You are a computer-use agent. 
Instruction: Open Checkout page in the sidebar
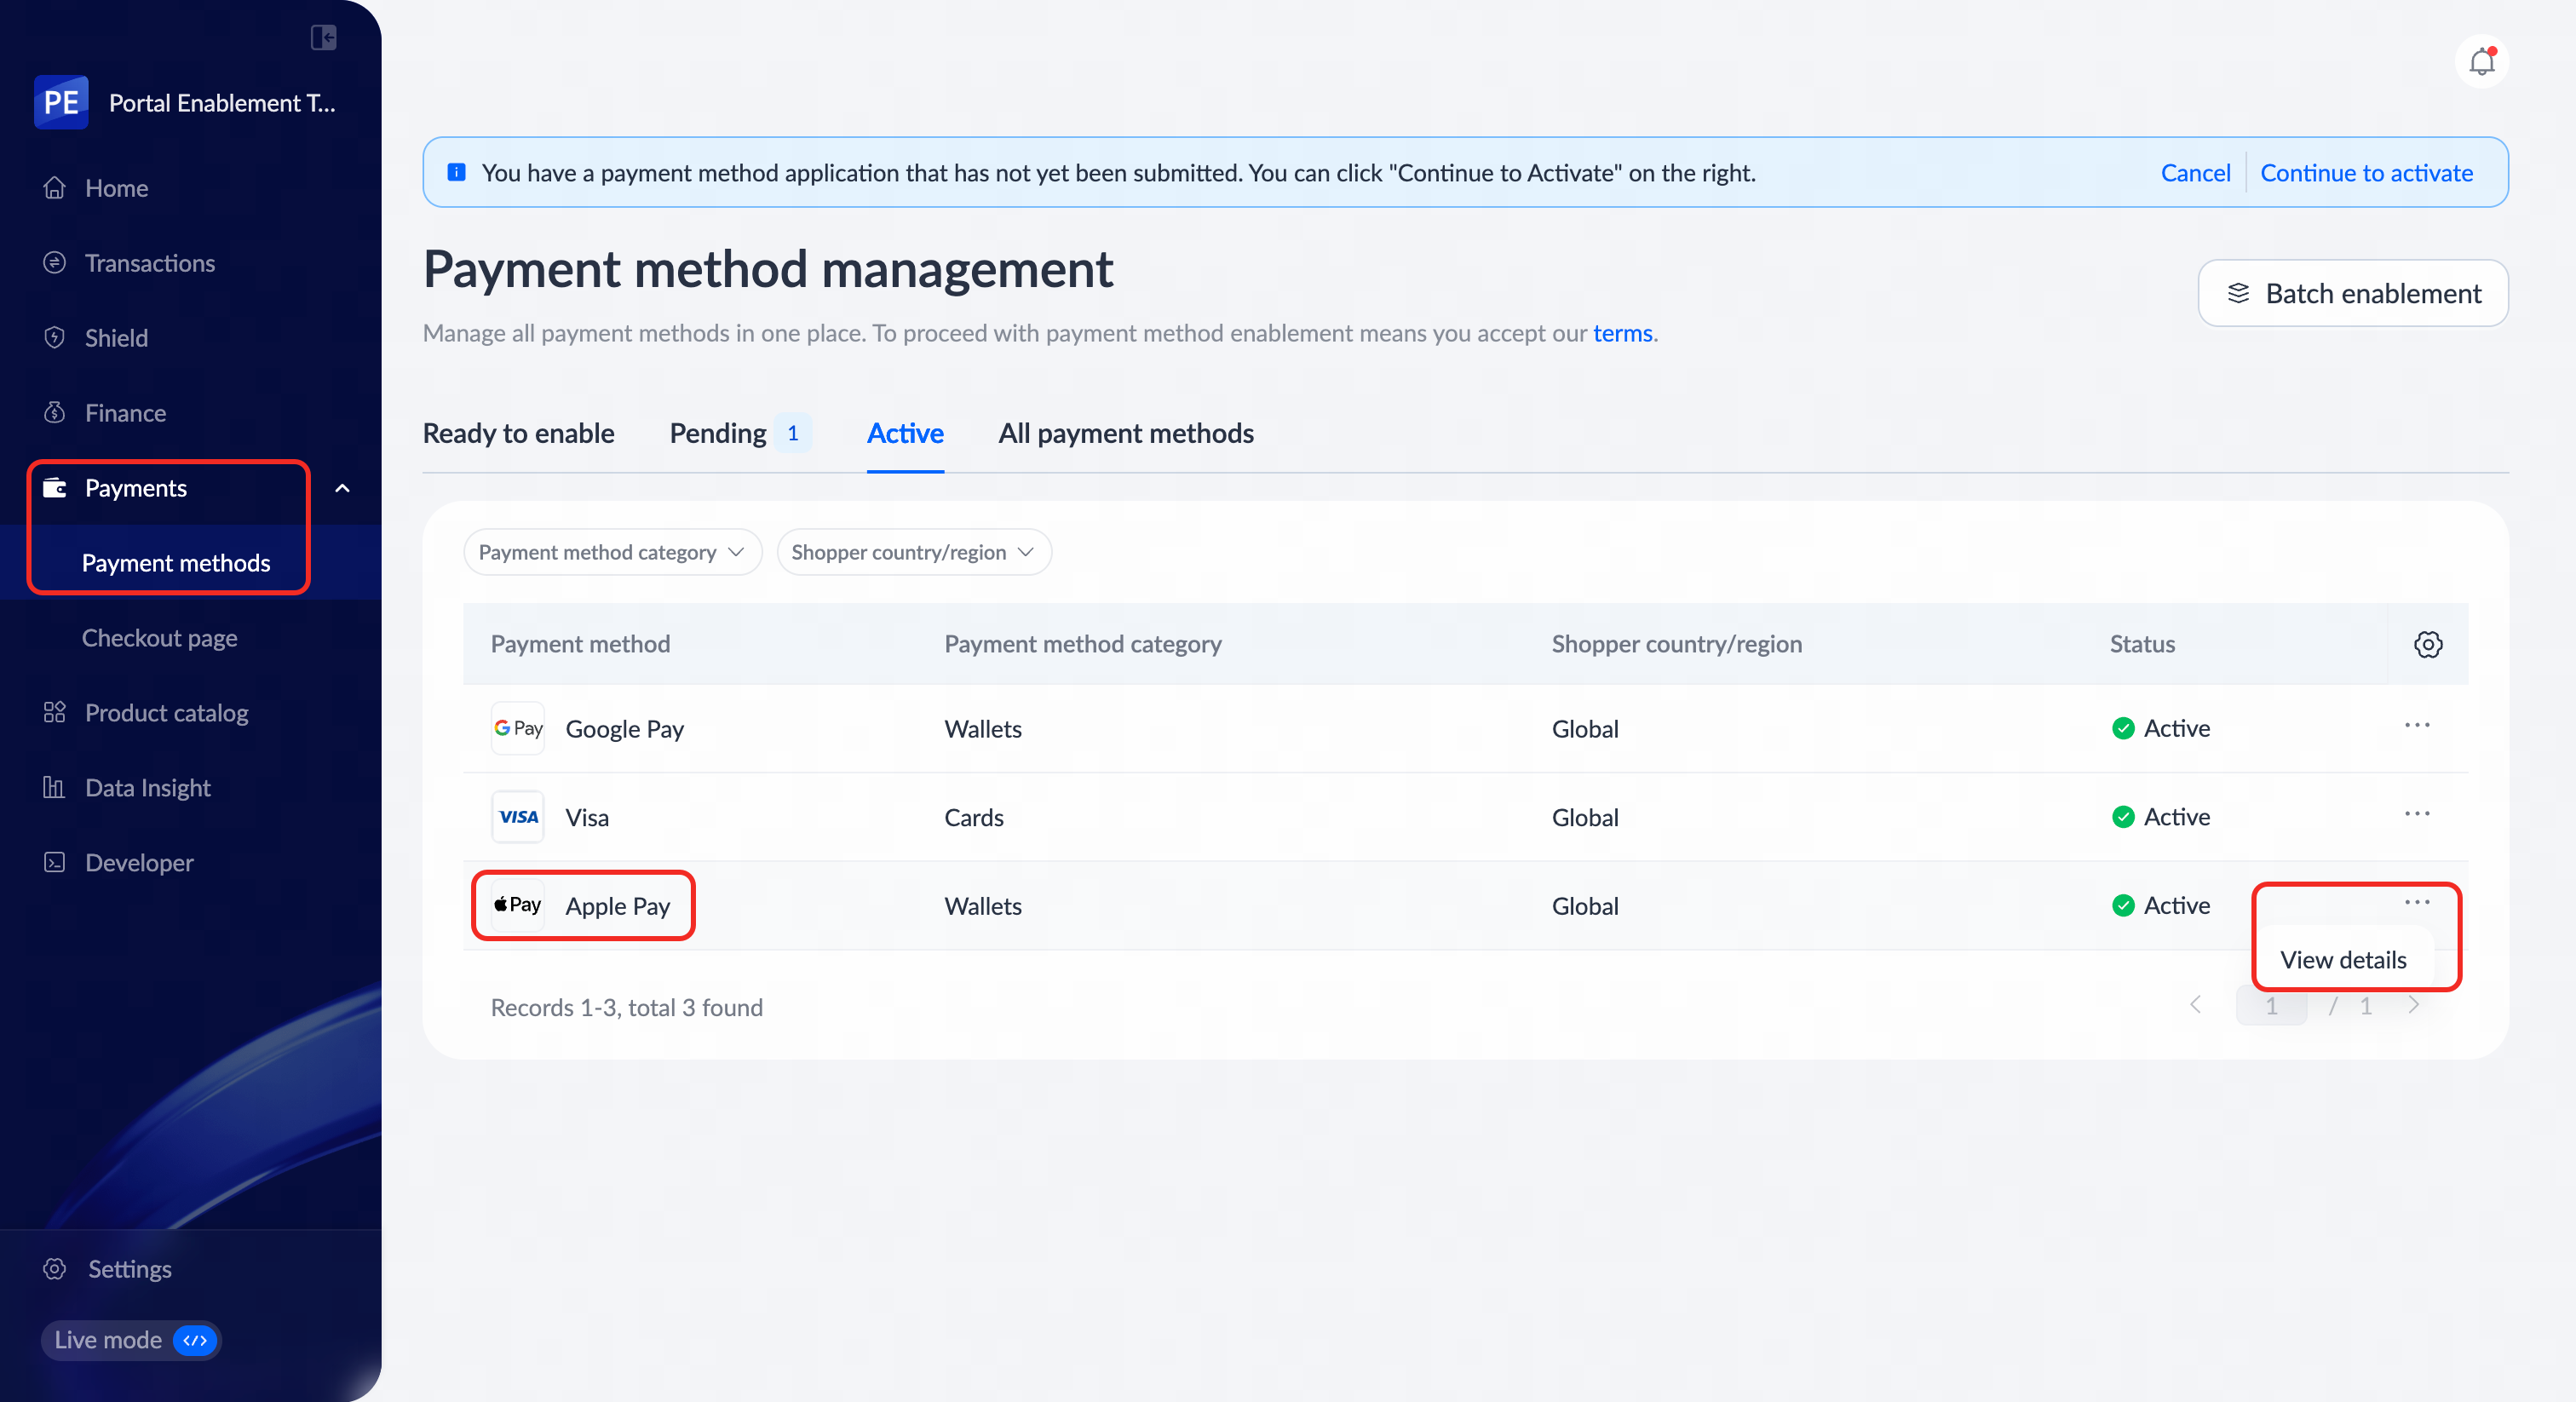click(x=160, y=638)
